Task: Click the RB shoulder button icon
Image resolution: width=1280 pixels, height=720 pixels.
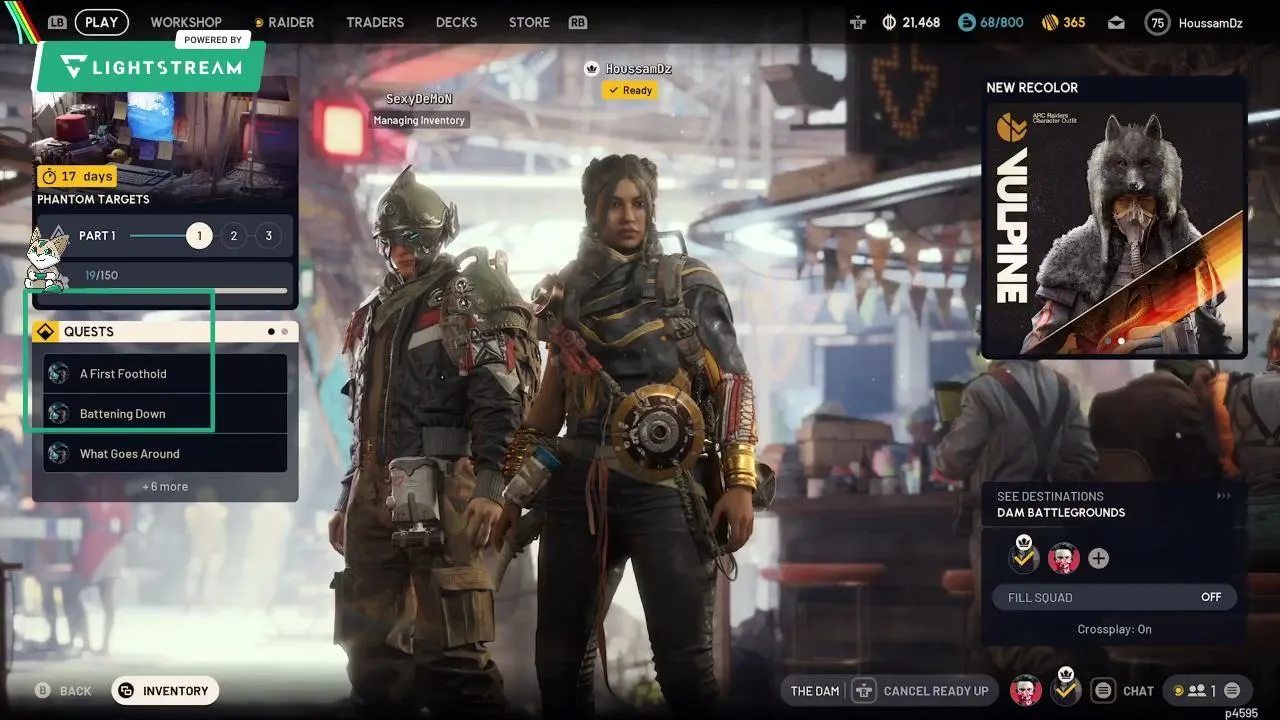Action: point(577,22)
